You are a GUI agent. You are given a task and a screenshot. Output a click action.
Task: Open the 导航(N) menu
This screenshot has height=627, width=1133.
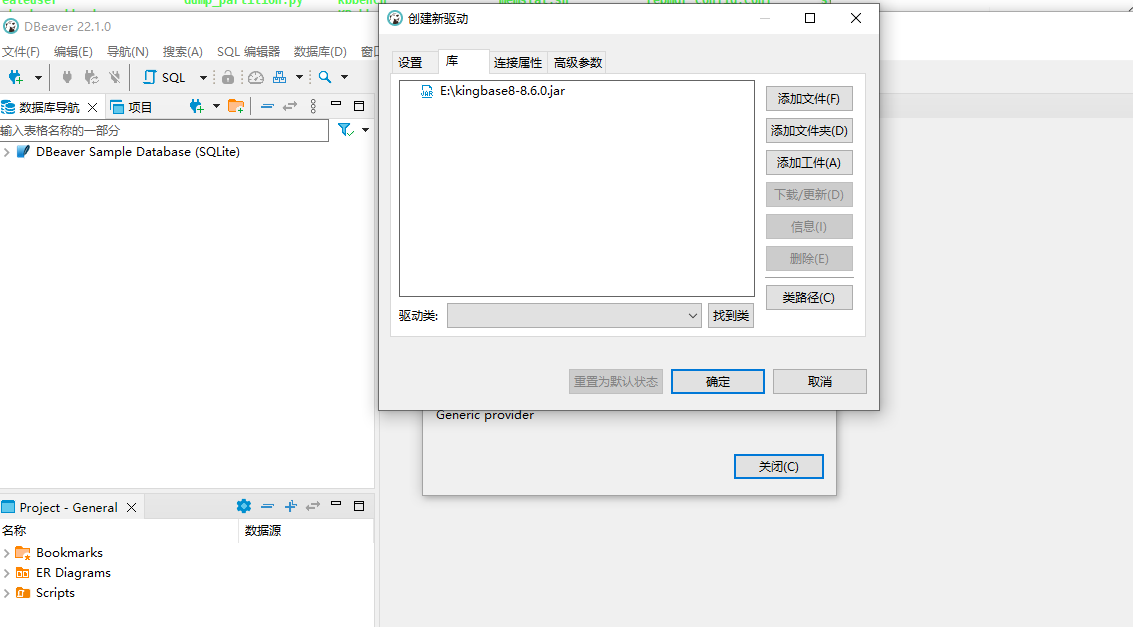click(128, 52)
